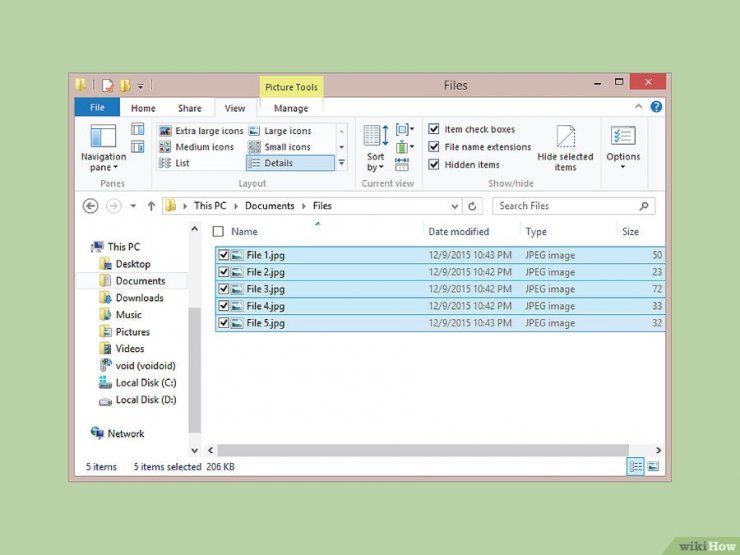Switch to Large icons layout
The image size is (740, 555).
(x=280, y=131)
